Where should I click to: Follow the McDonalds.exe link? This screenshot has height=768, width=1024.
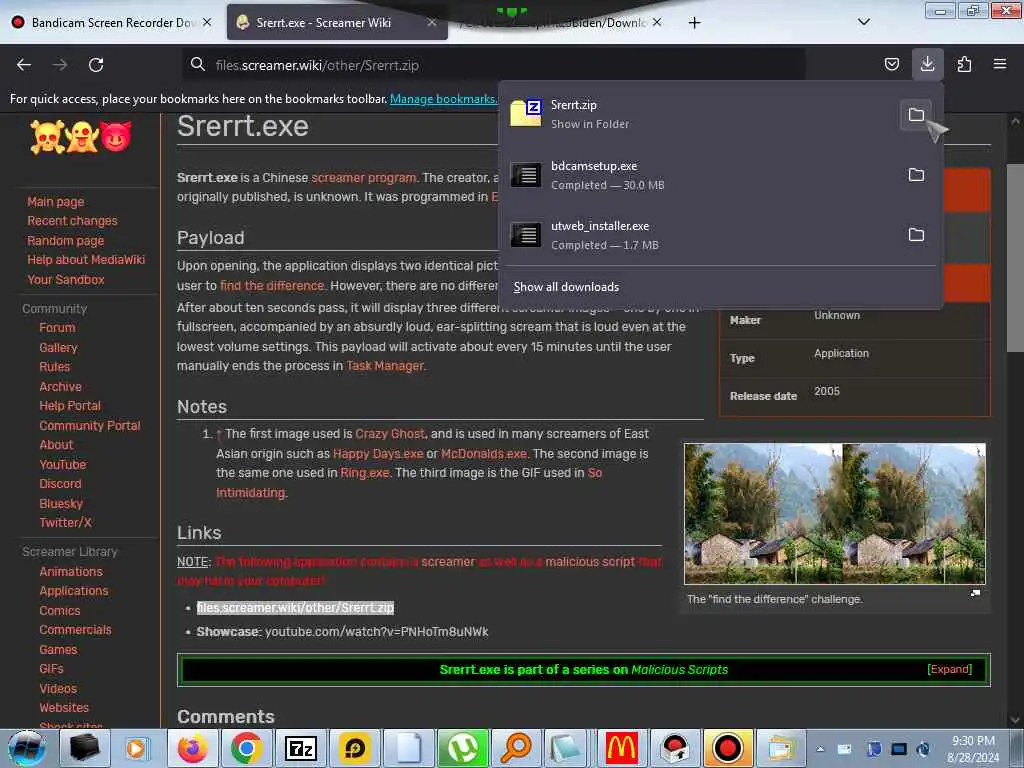click(483, 453)
